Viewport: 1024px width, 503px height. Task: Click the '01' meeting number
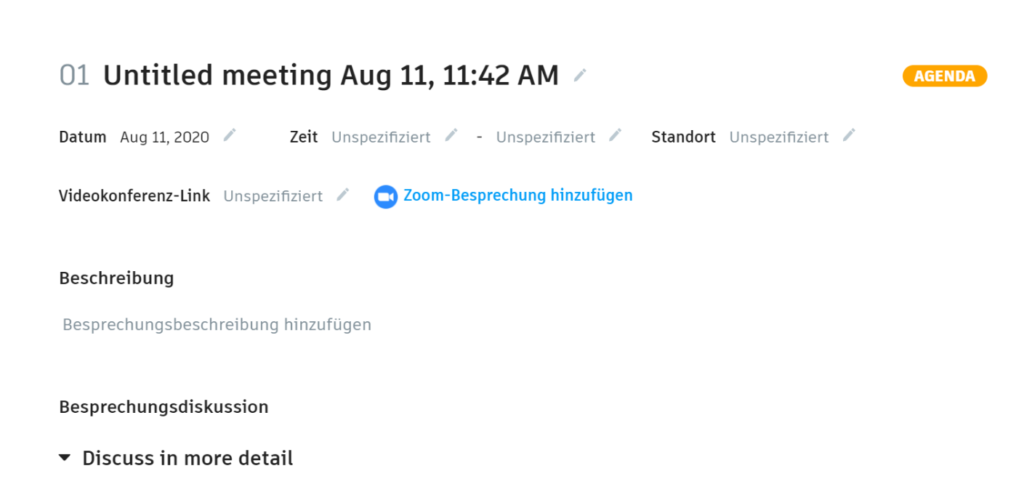click(x=75, y=75)
